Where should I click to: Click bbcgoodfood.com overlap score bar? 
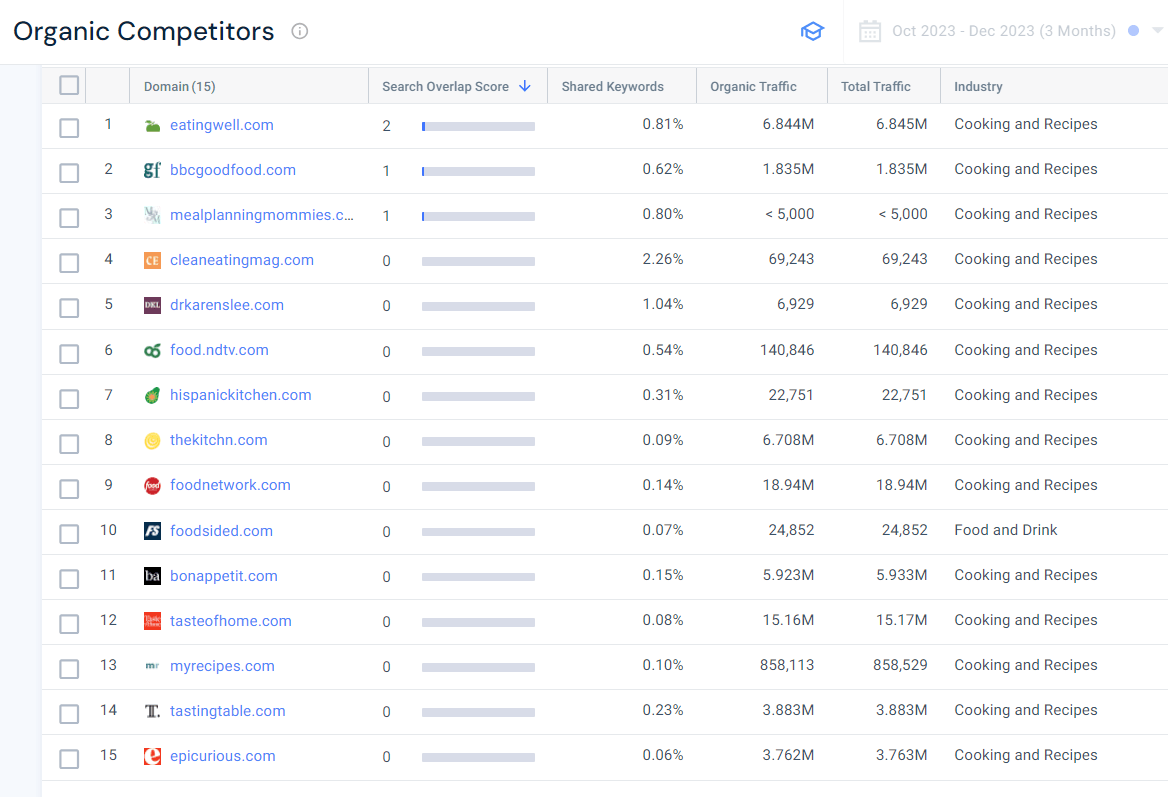click(x=478, y=171)
